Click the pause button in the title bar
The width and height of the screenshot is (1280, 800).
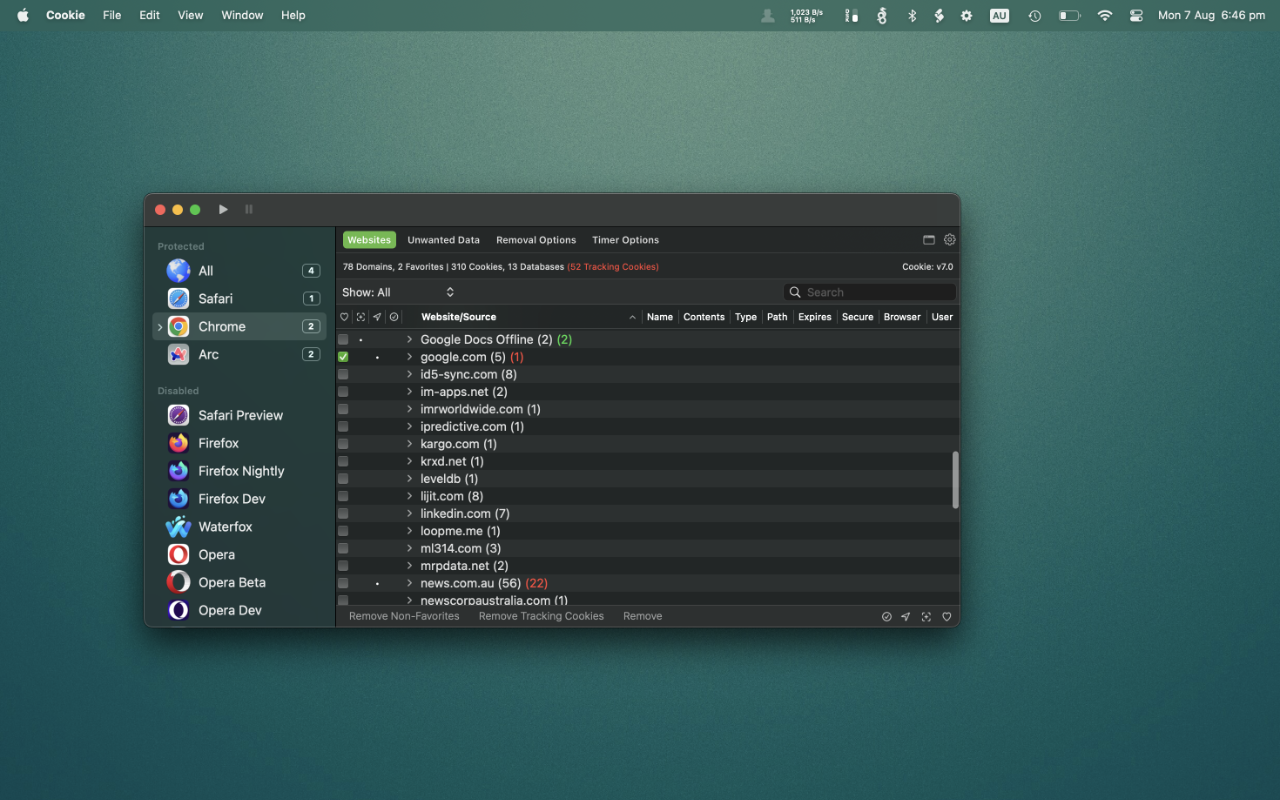249,210
